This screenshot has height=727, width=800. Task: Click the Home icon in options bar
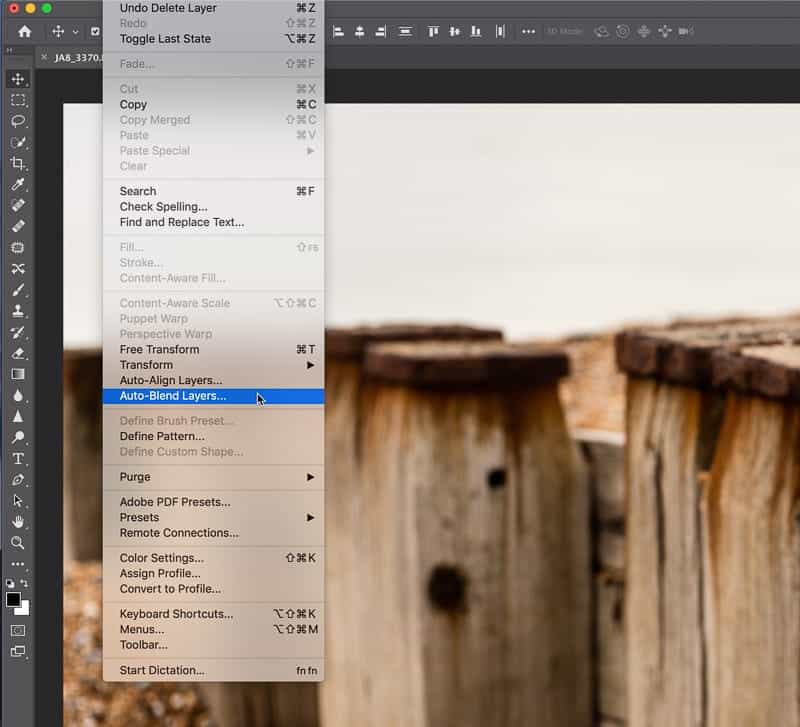(24, 32)
